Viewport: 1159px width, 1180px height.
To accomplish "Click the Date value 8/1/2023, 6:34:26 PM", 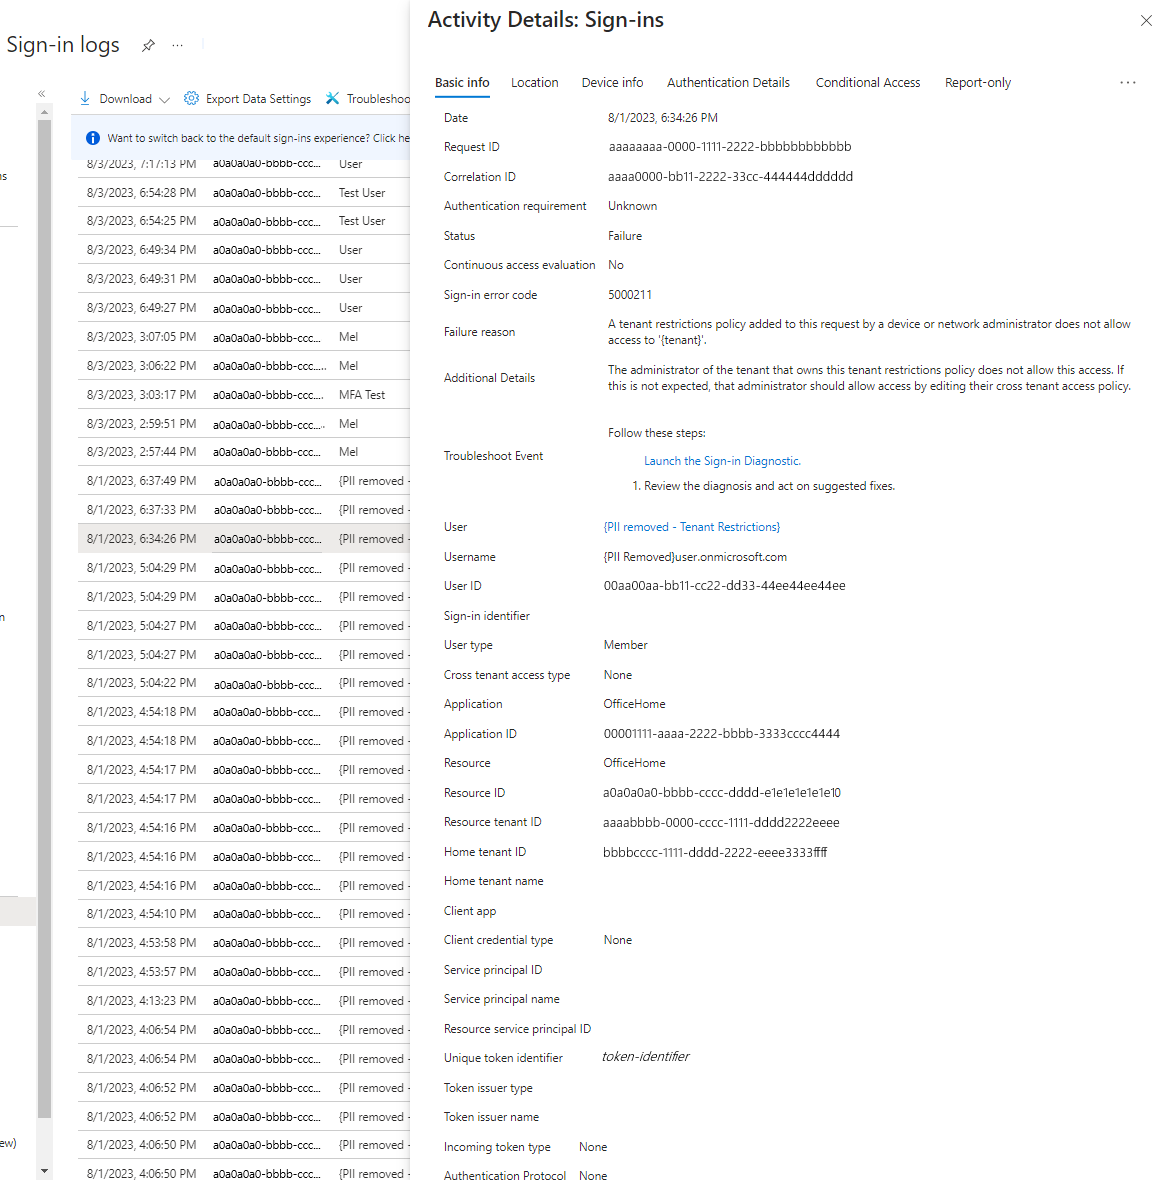I will [x=662, y=118].
